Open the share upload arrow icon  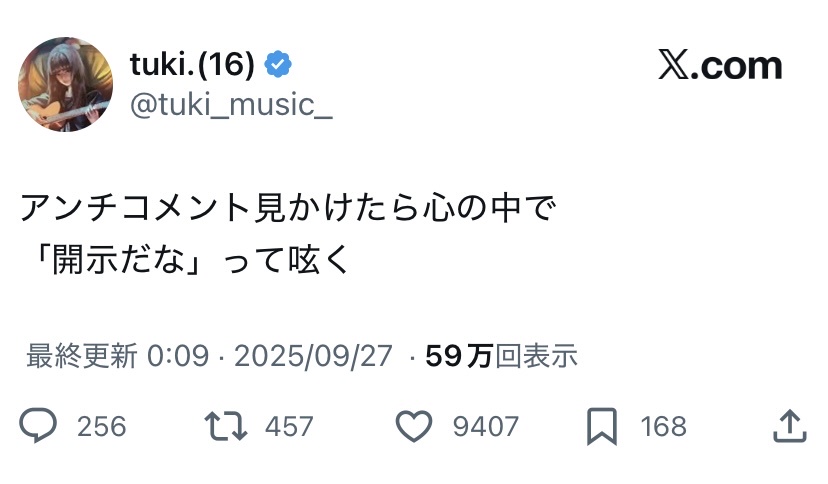point(790,426)
